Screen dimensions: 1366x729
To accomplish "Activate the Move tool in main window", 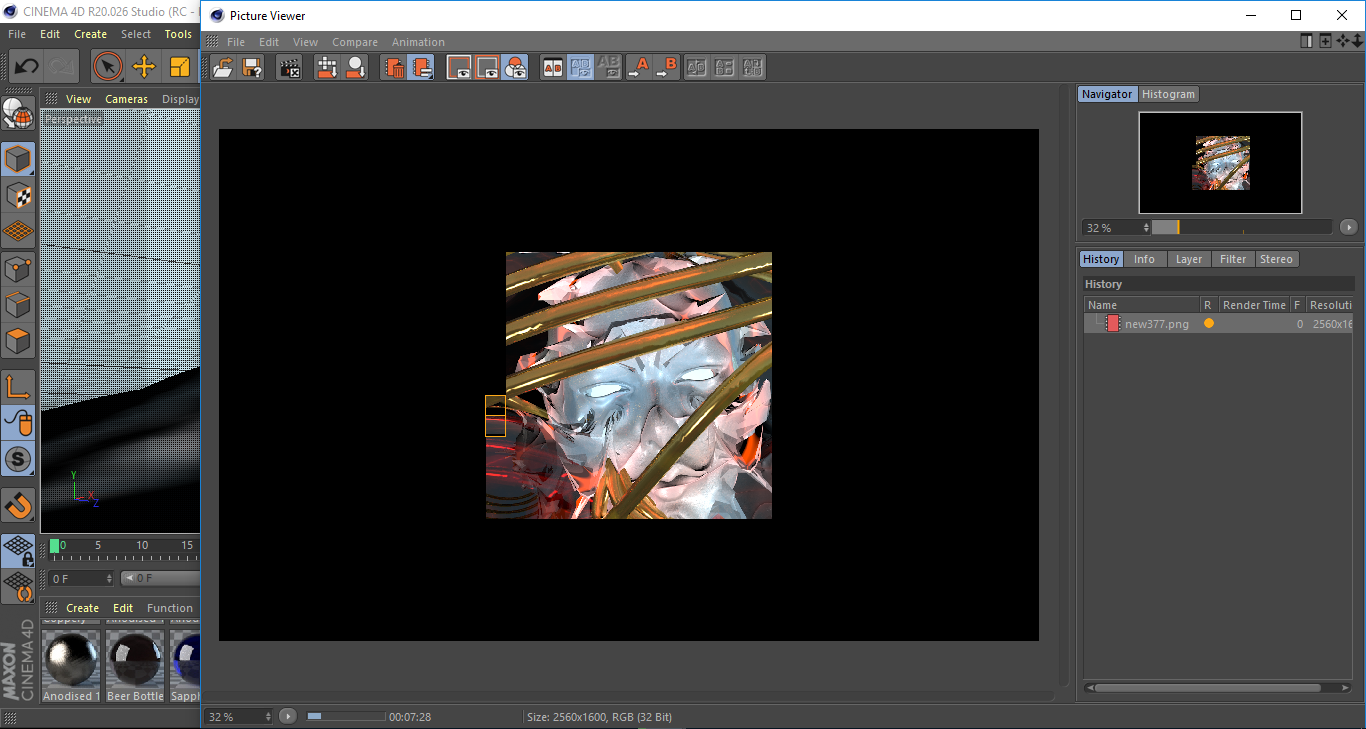I will pos(144,67).
